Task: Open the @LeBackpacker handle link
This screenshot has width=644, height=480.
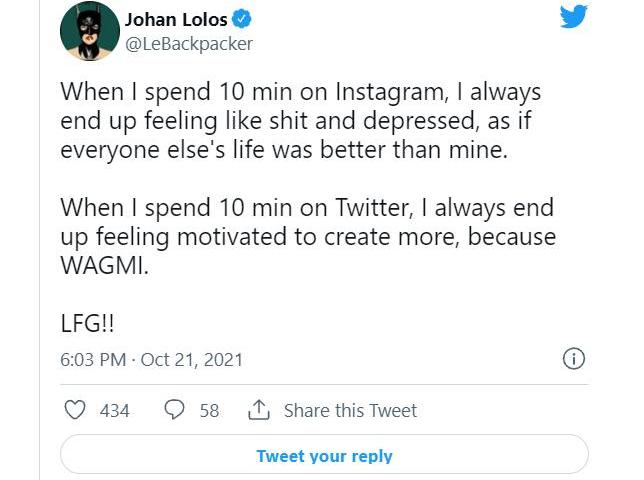Action: click(x=188, y=43)
